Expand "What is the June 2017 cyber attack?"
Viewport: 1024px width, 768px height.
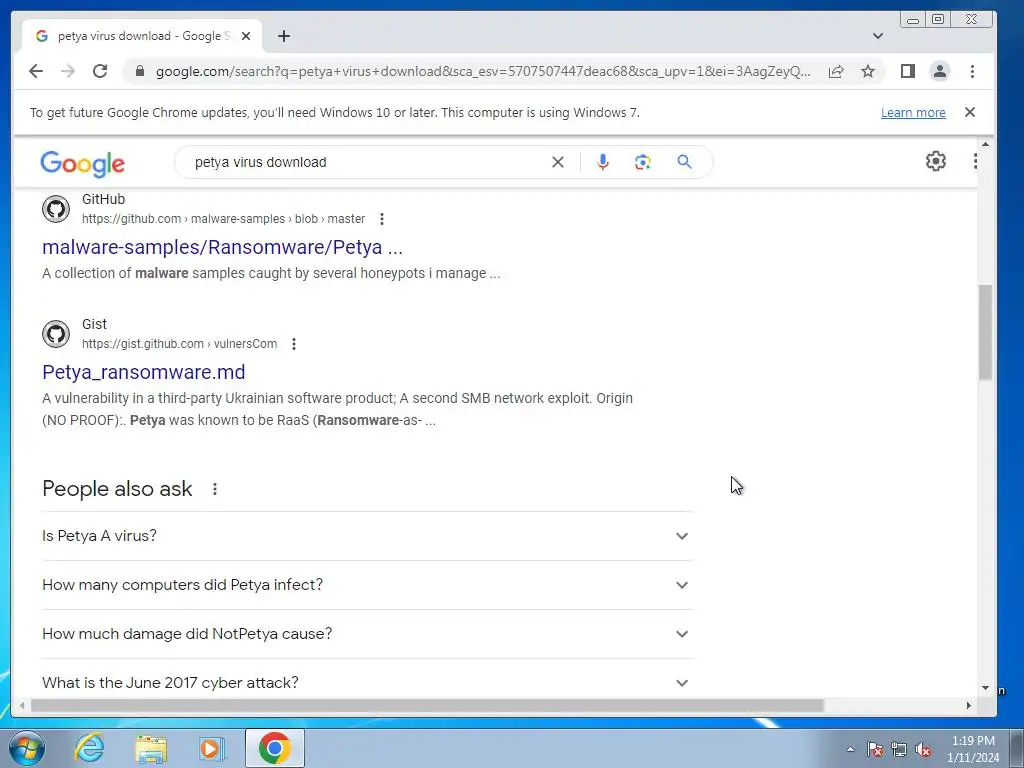367,683
